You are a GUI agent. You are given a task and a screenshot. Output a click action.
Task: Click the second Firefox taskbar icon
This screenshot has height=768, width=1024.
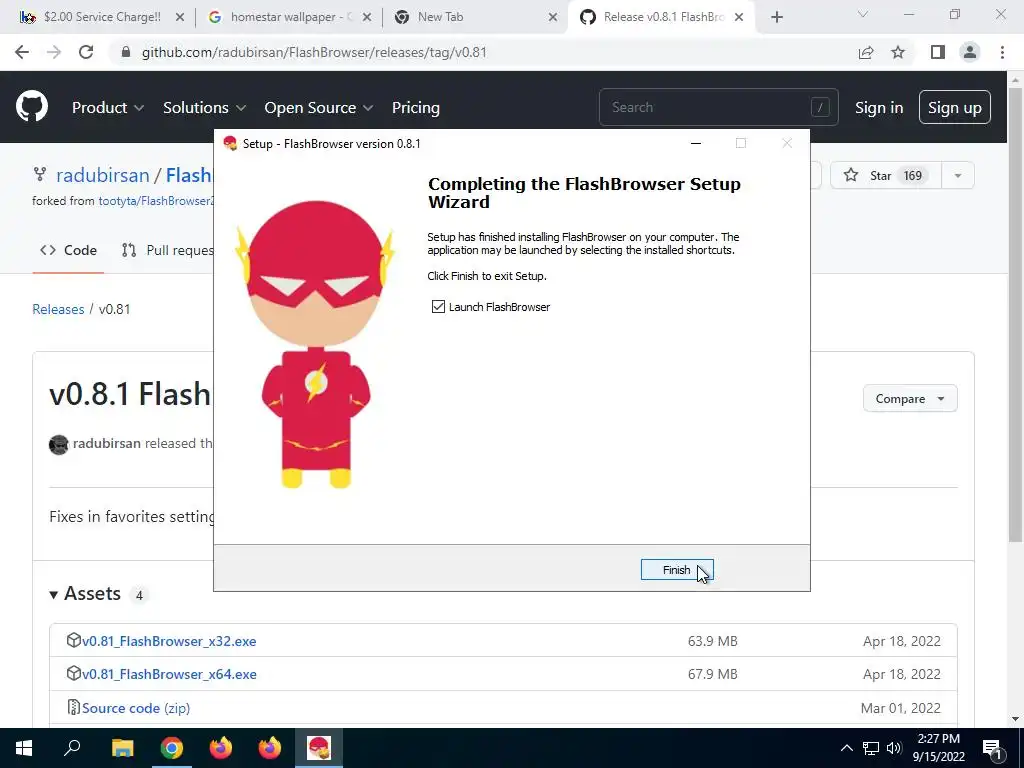[270, 748]
